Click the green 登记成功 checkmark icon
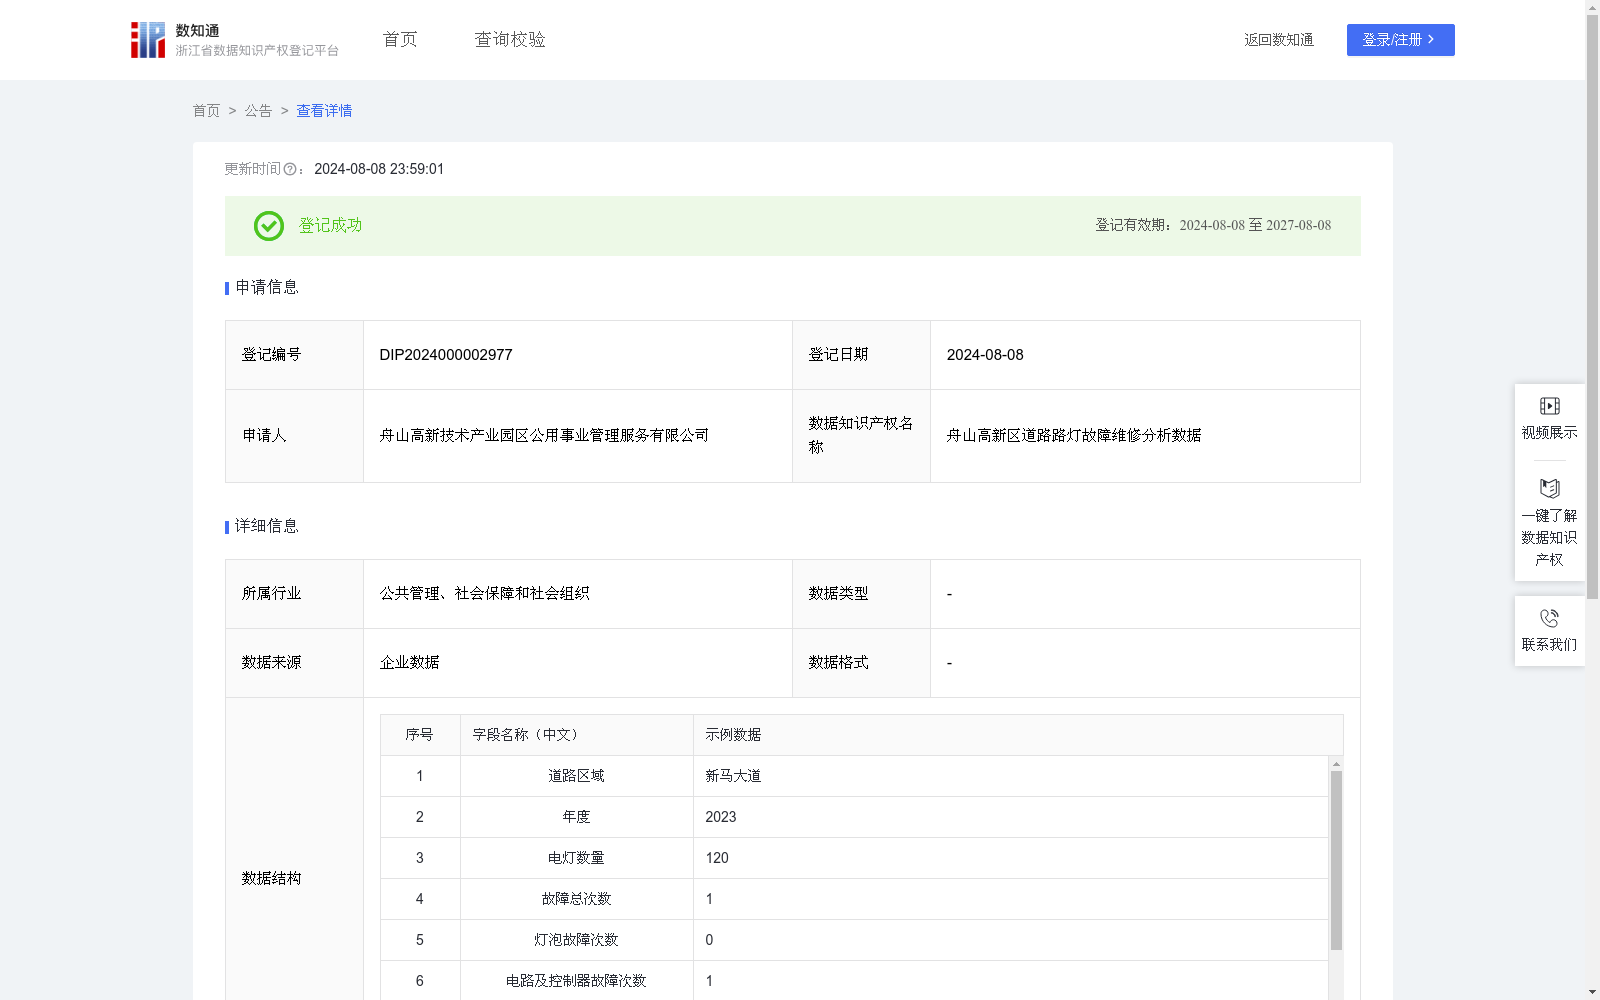1600x1000 pixels. 268,226
